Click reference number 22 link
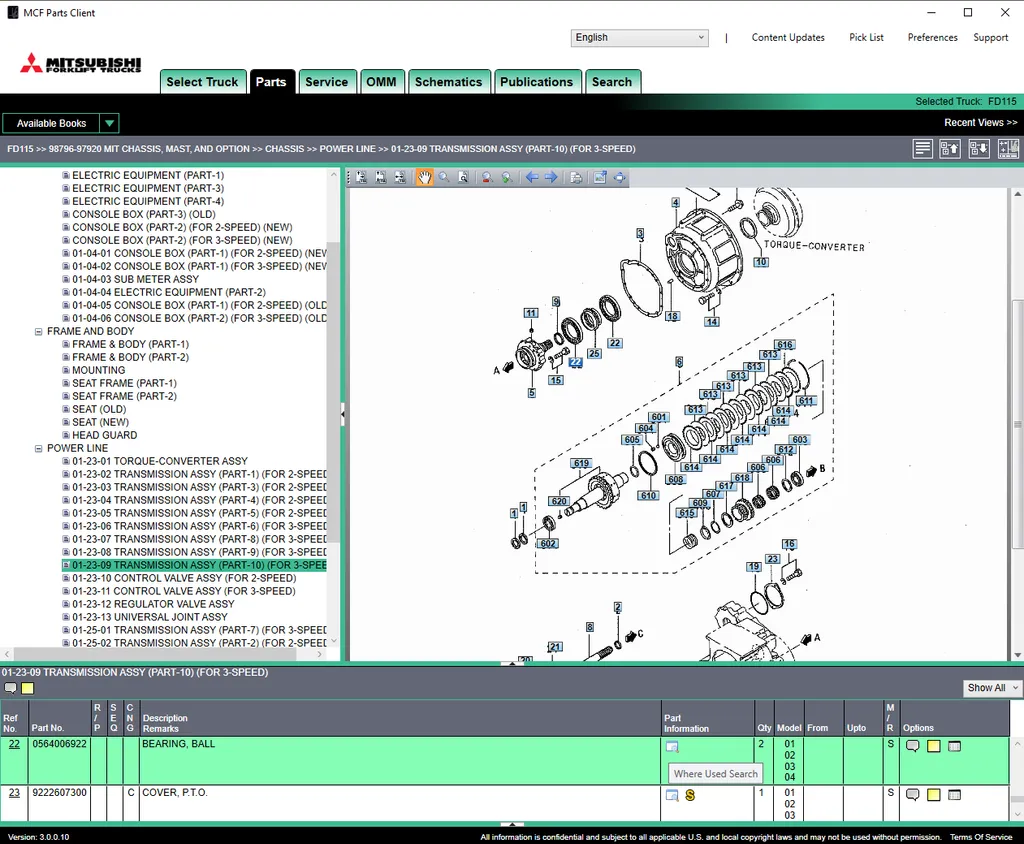This screenshot has height=844, width=1024. click(14, 744)
